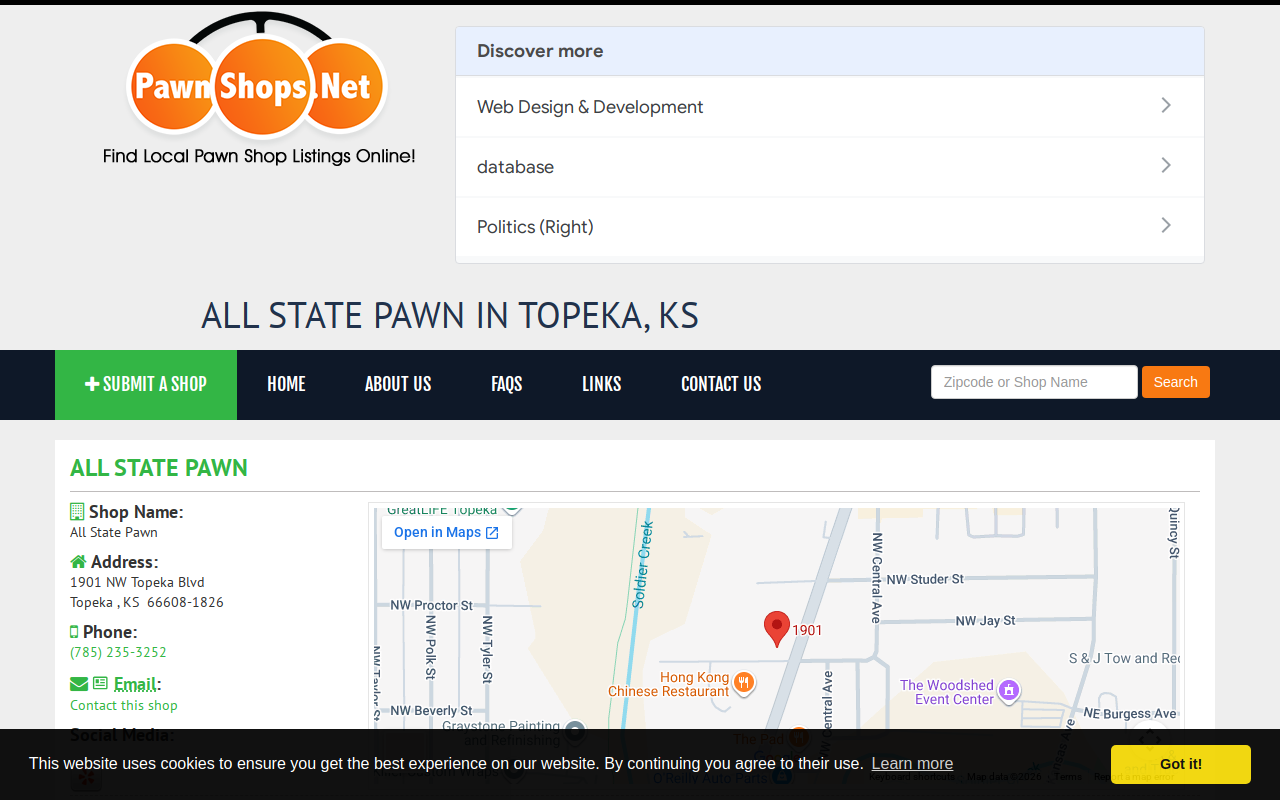
Task: Click Topeka, KS 66608-1826 text
Action: pos(147,602)
